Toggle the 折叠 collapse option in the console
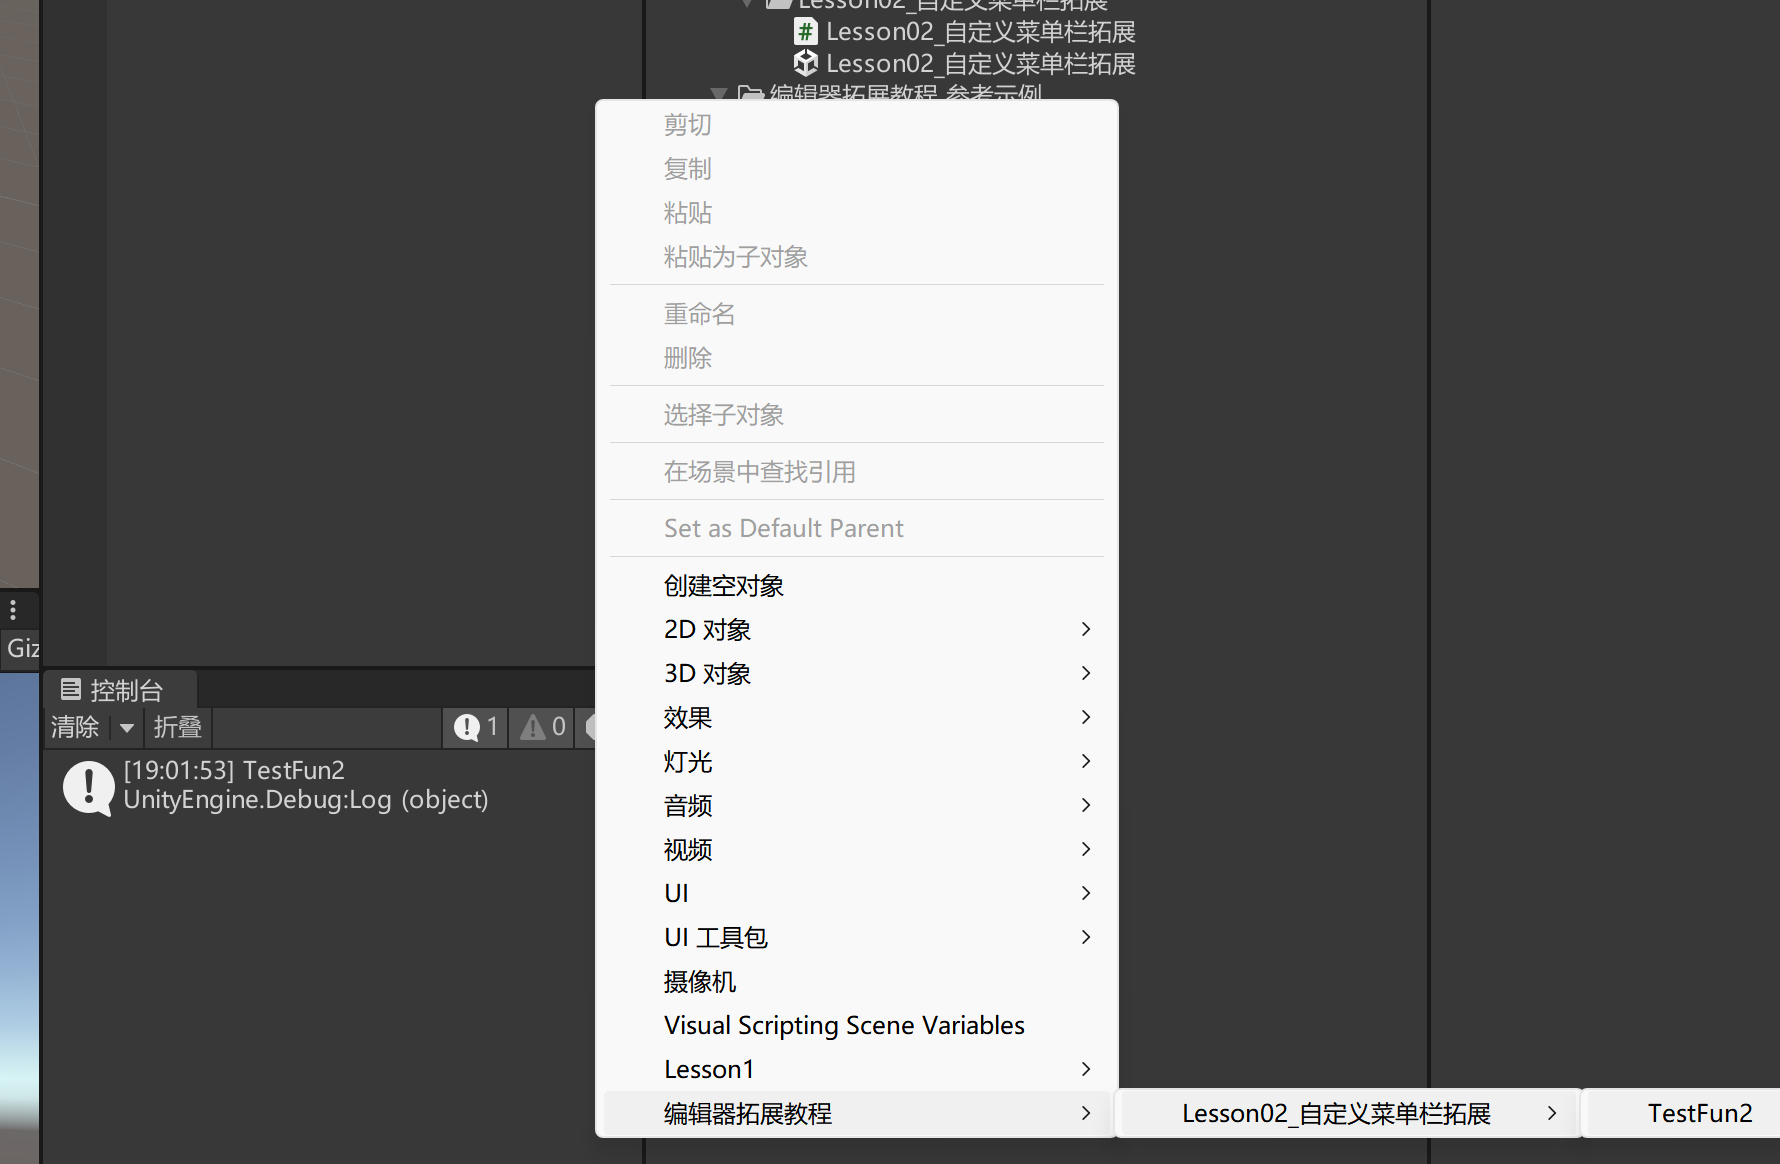This screenshot has width=1780, height=1164. pos(178,727)
